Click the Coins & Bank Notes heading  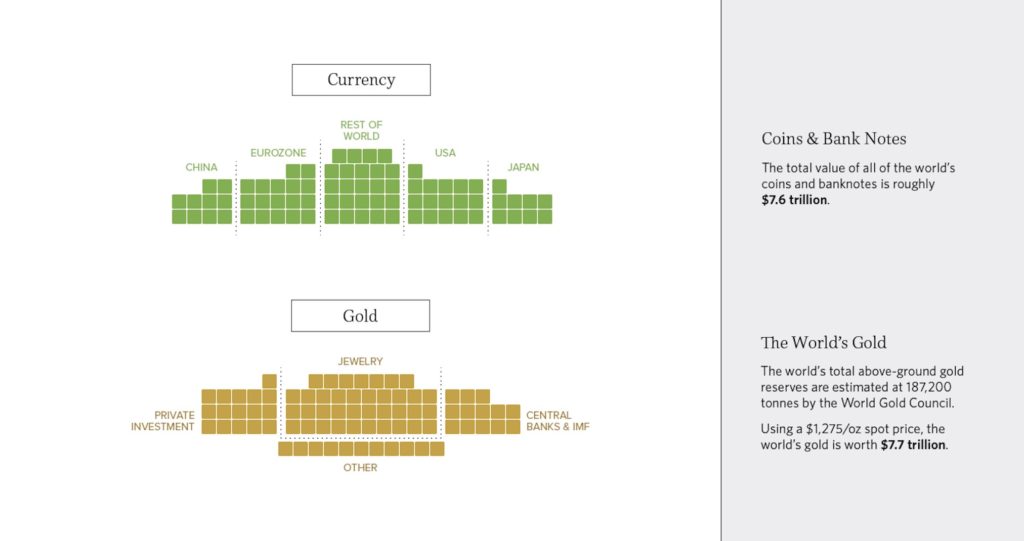(x=833, y=139)
